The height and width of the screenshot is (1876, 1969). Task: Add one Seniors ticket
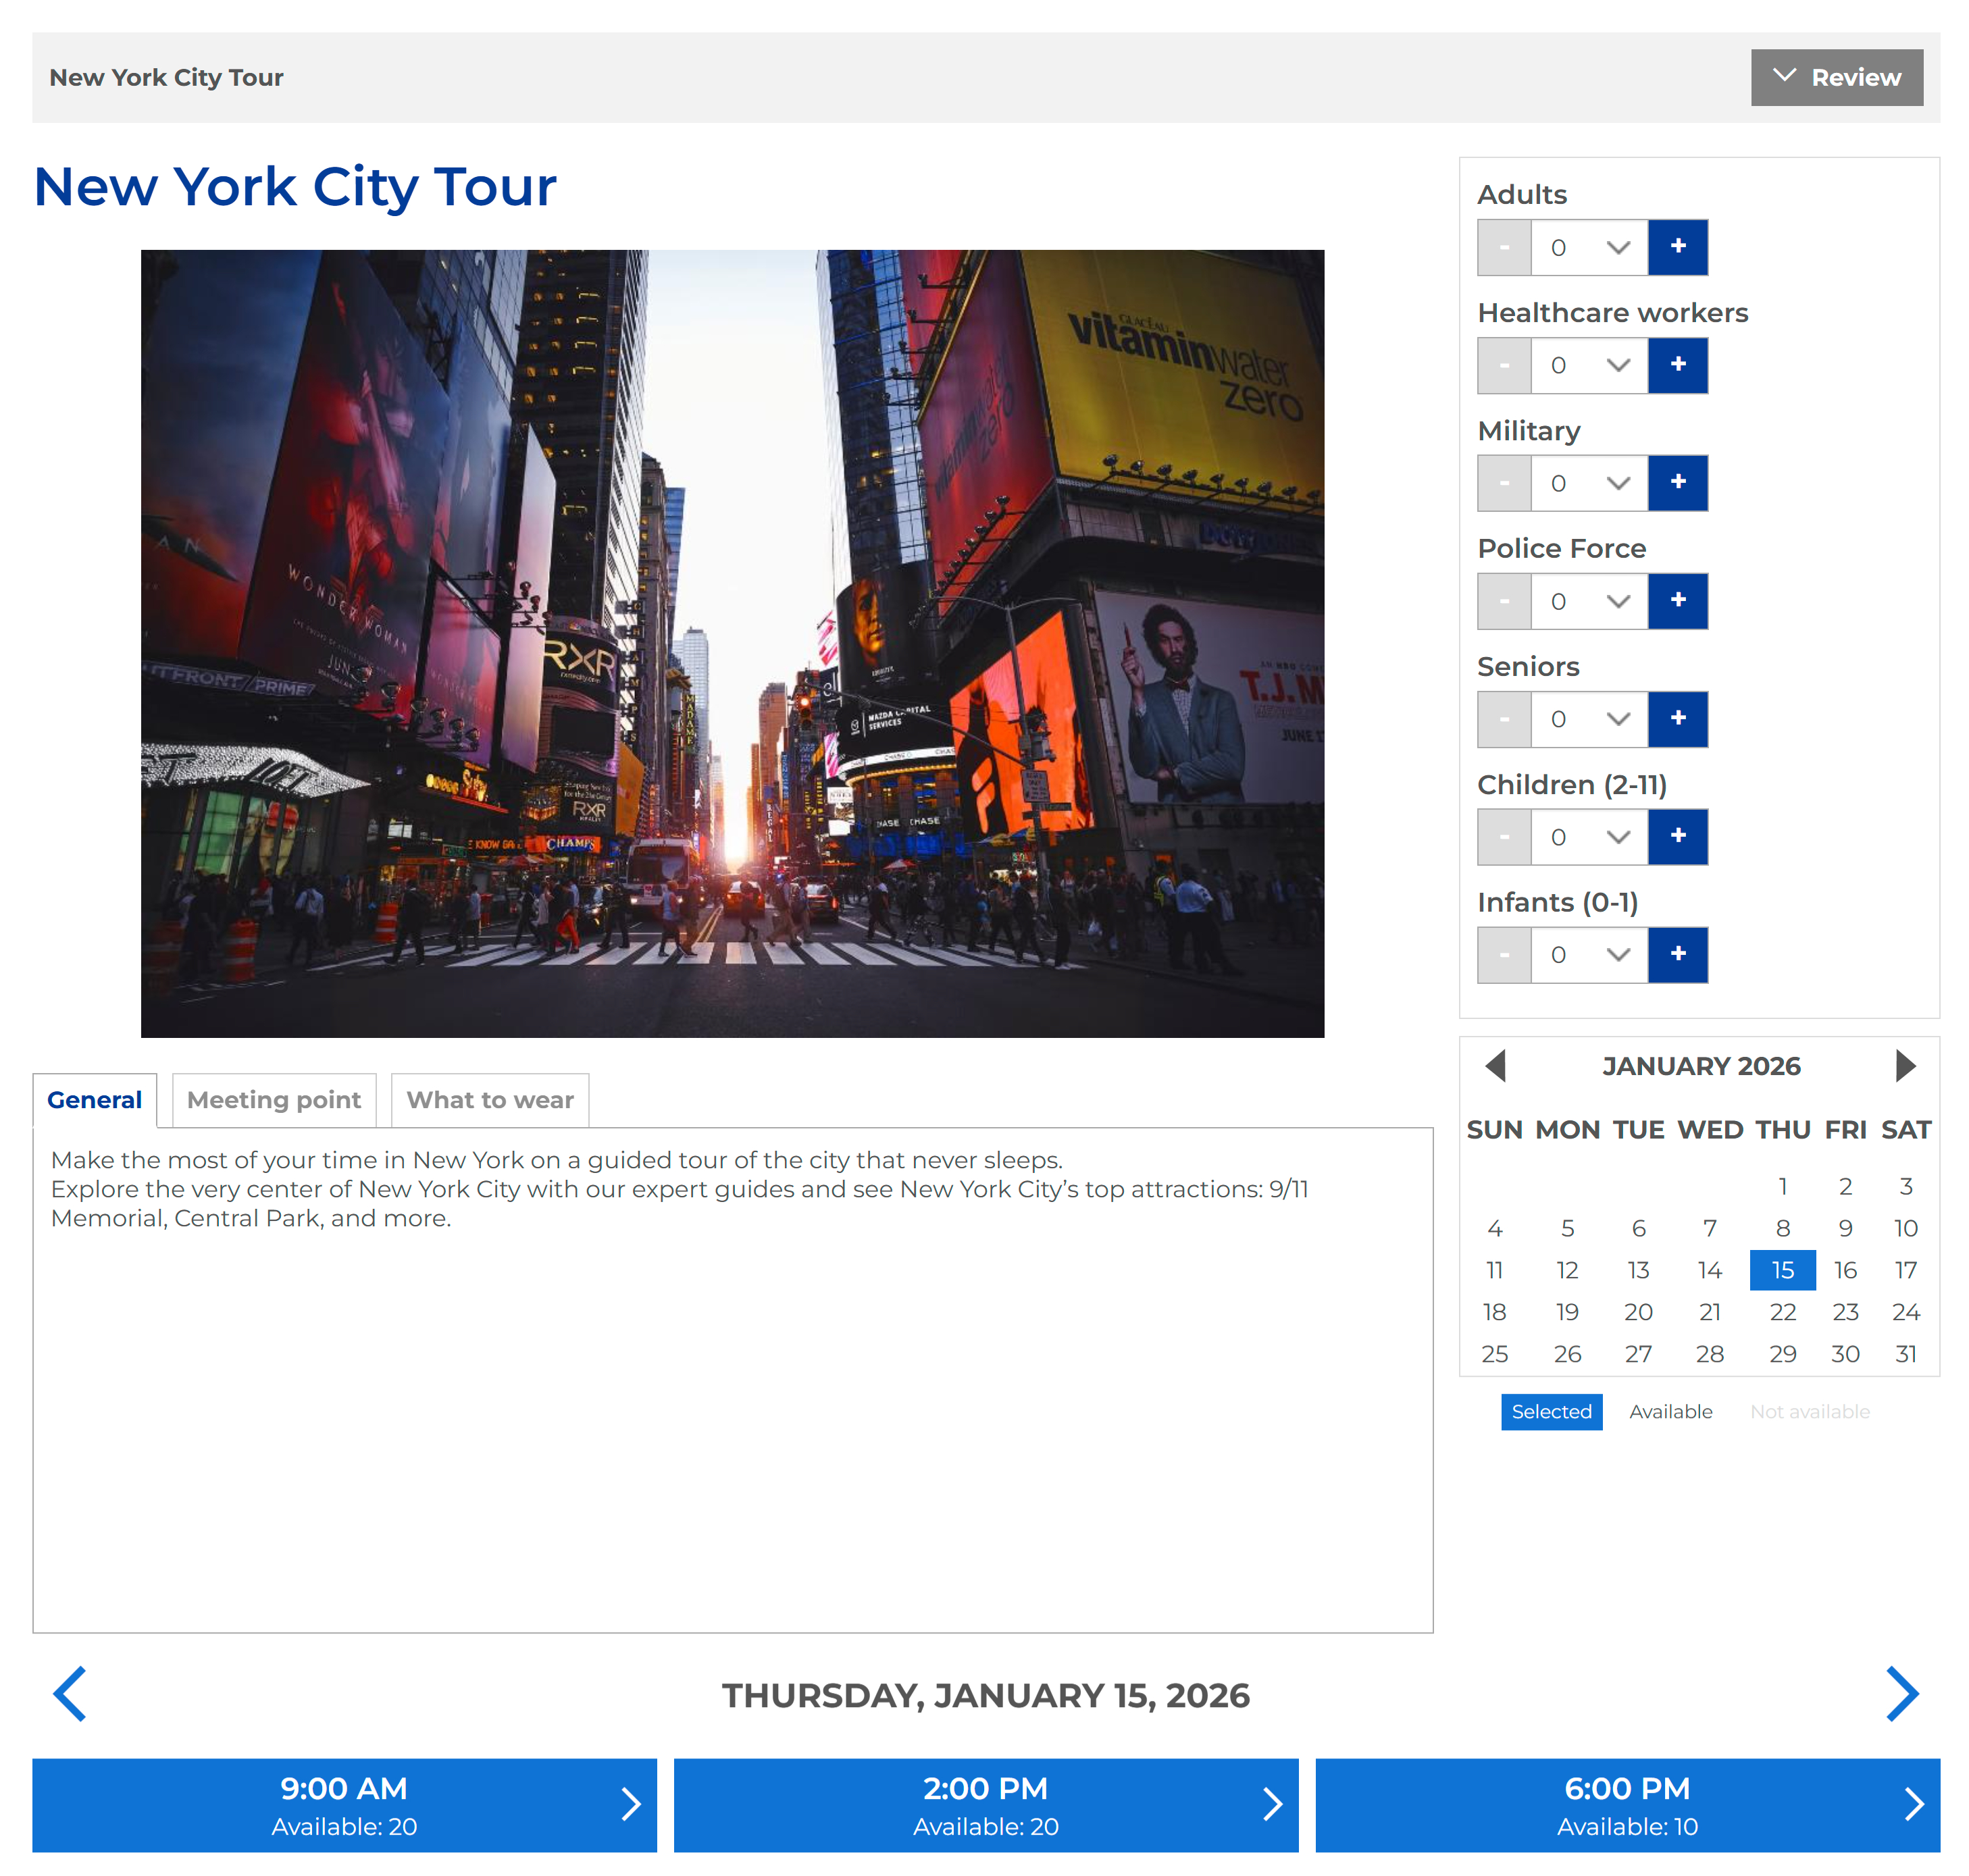pyautogui.click(x=1677, y=719)
